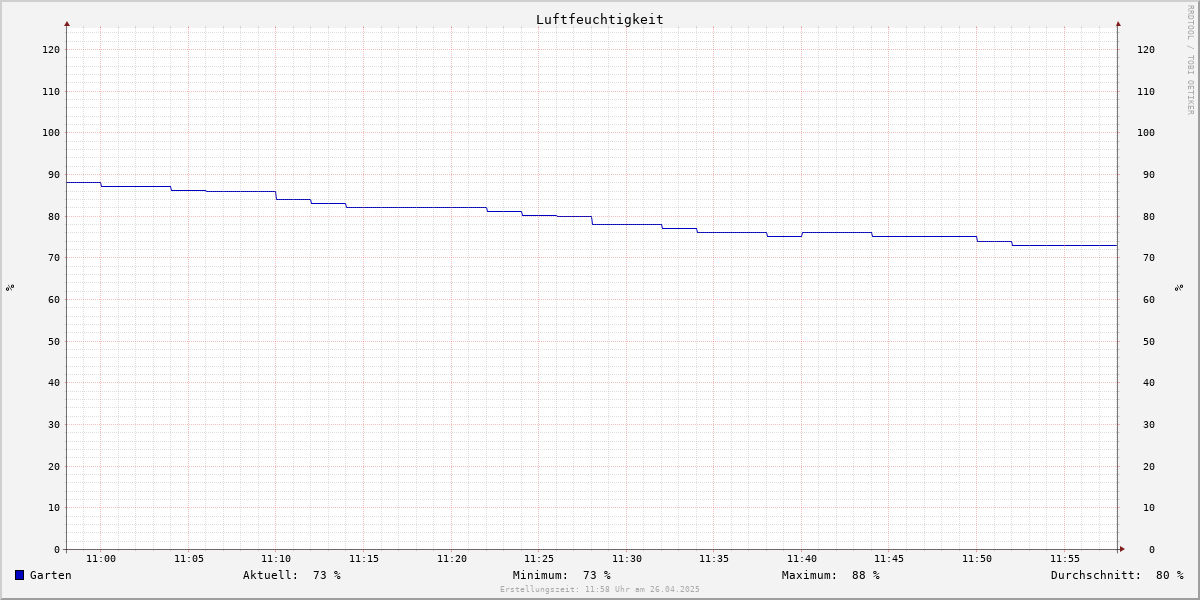The height and width of the screenshot is (600, 1200).
Task: Click the % unit label beside the left axis
Action: point(10,288)
